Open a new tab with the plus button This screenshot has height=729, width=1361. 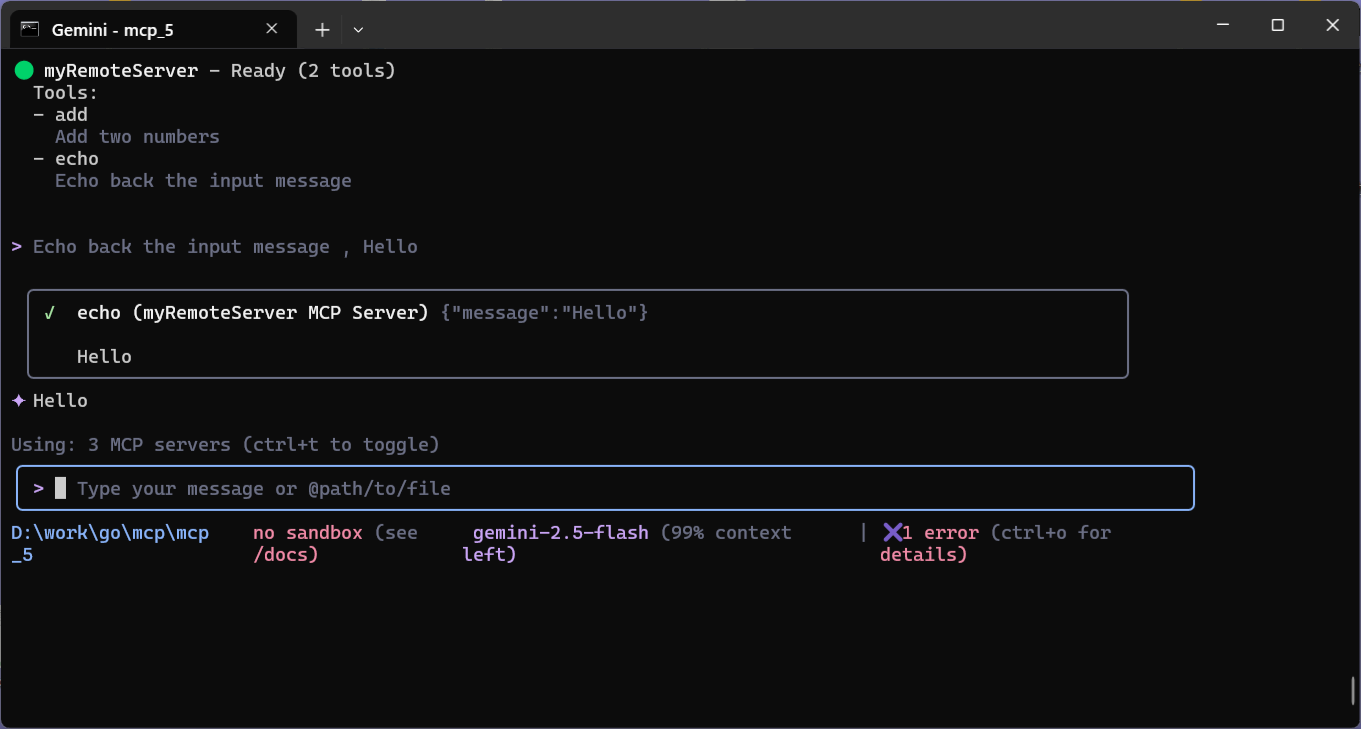(x=322, y=30)
